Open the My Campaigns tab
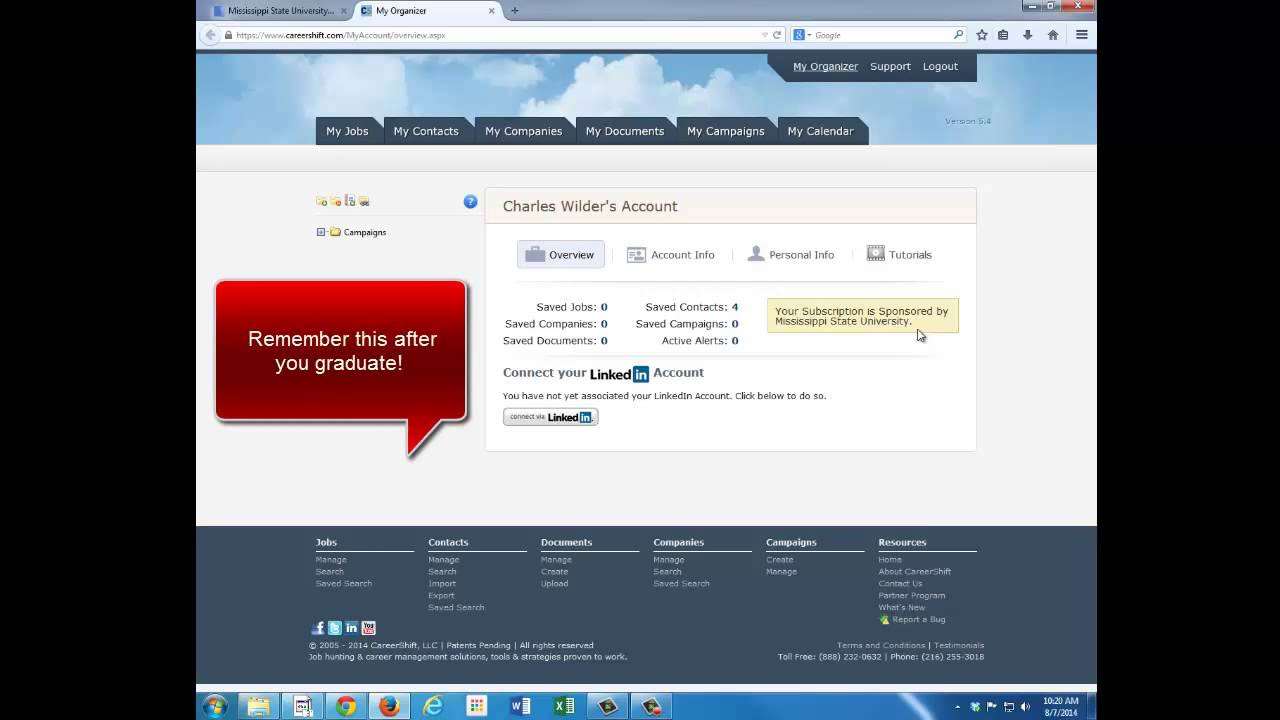Screen dimensions: 1280x720 click(726, 131)
